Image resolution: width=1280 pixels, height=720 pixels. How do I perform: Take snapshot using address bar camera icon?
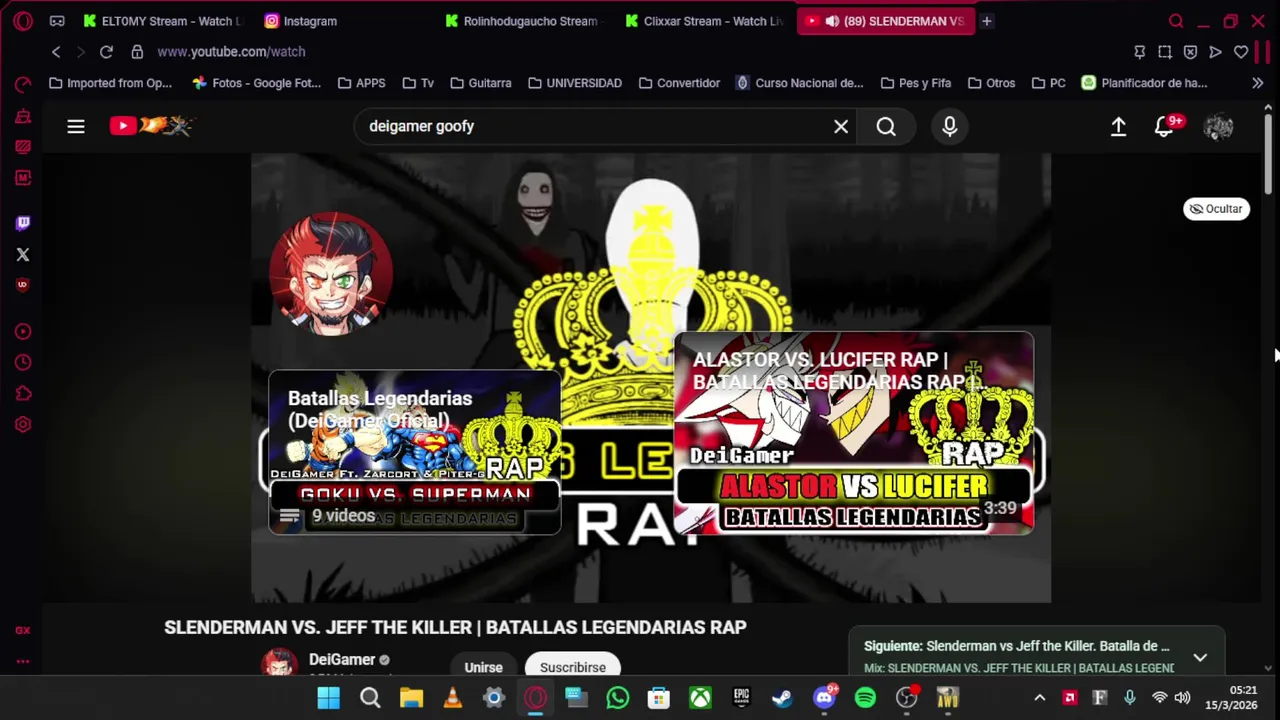coord(1165,52)
